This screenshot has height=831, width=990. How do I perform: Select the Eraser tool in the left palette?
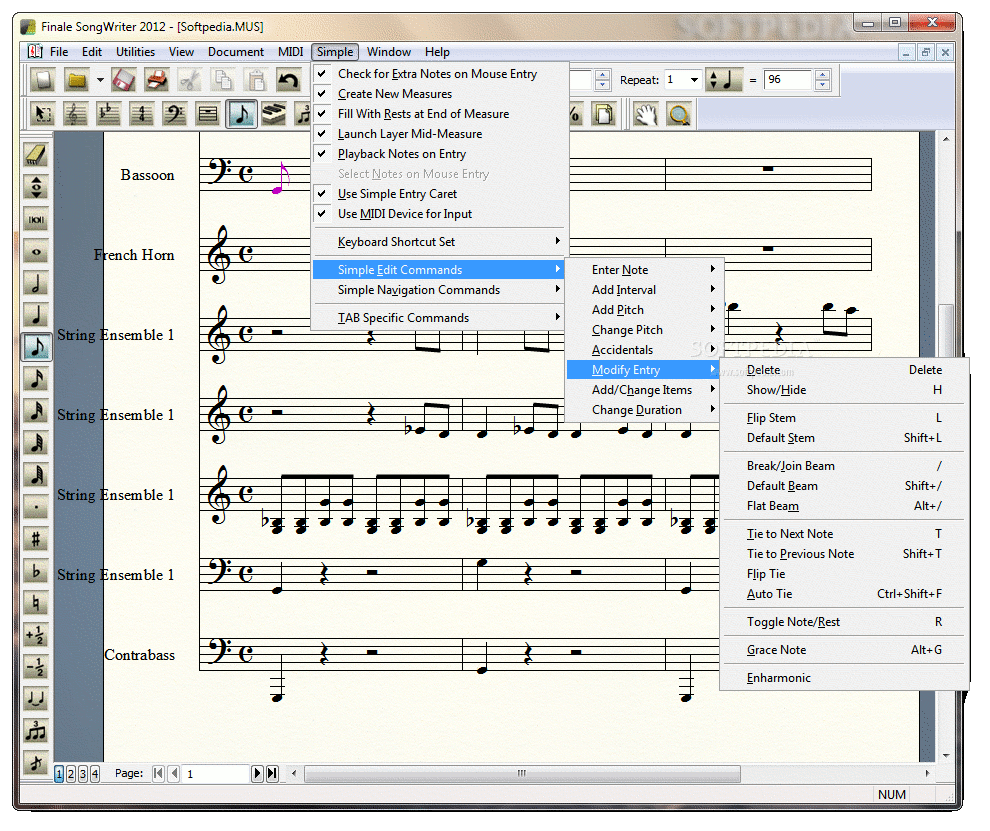click(36, 154)
